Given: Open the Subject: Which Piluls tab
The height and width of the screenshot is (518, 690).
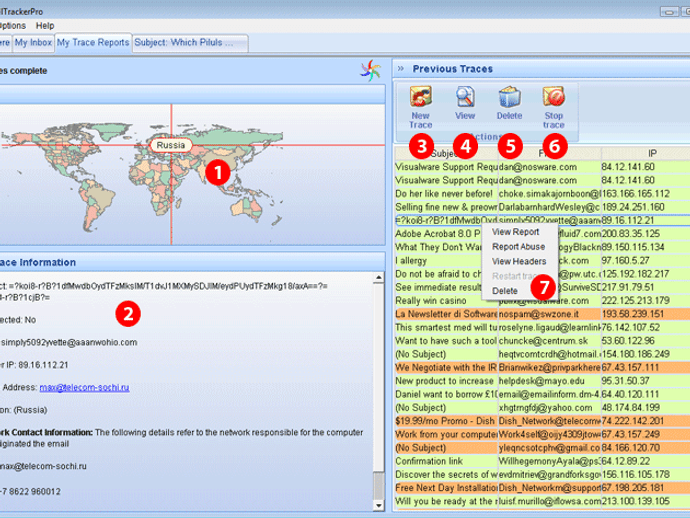Looking at the screenshot, I should pos(190,43).
